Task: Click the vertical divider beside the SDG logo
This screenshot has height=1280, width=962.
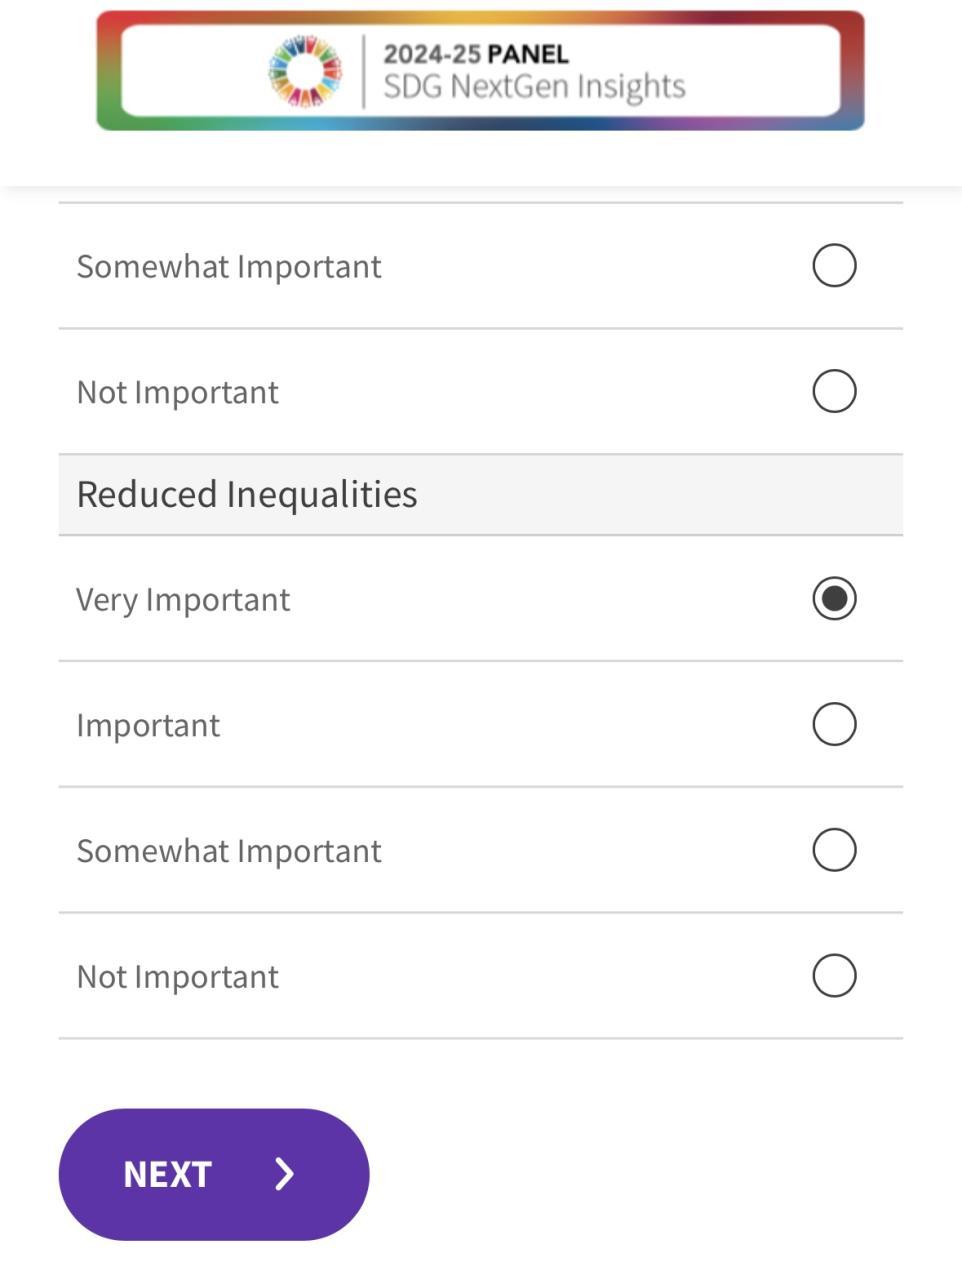Action: pos(364,71)
